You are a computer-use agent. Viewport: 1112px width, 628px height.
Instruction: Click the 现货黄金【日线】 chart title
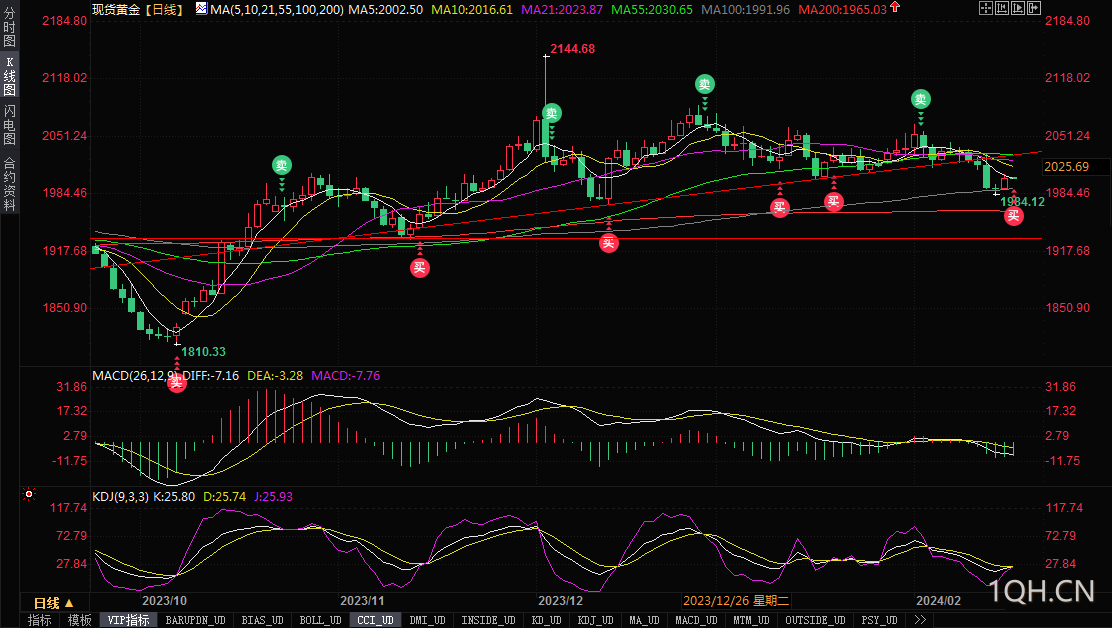click(x=139, y=9)
